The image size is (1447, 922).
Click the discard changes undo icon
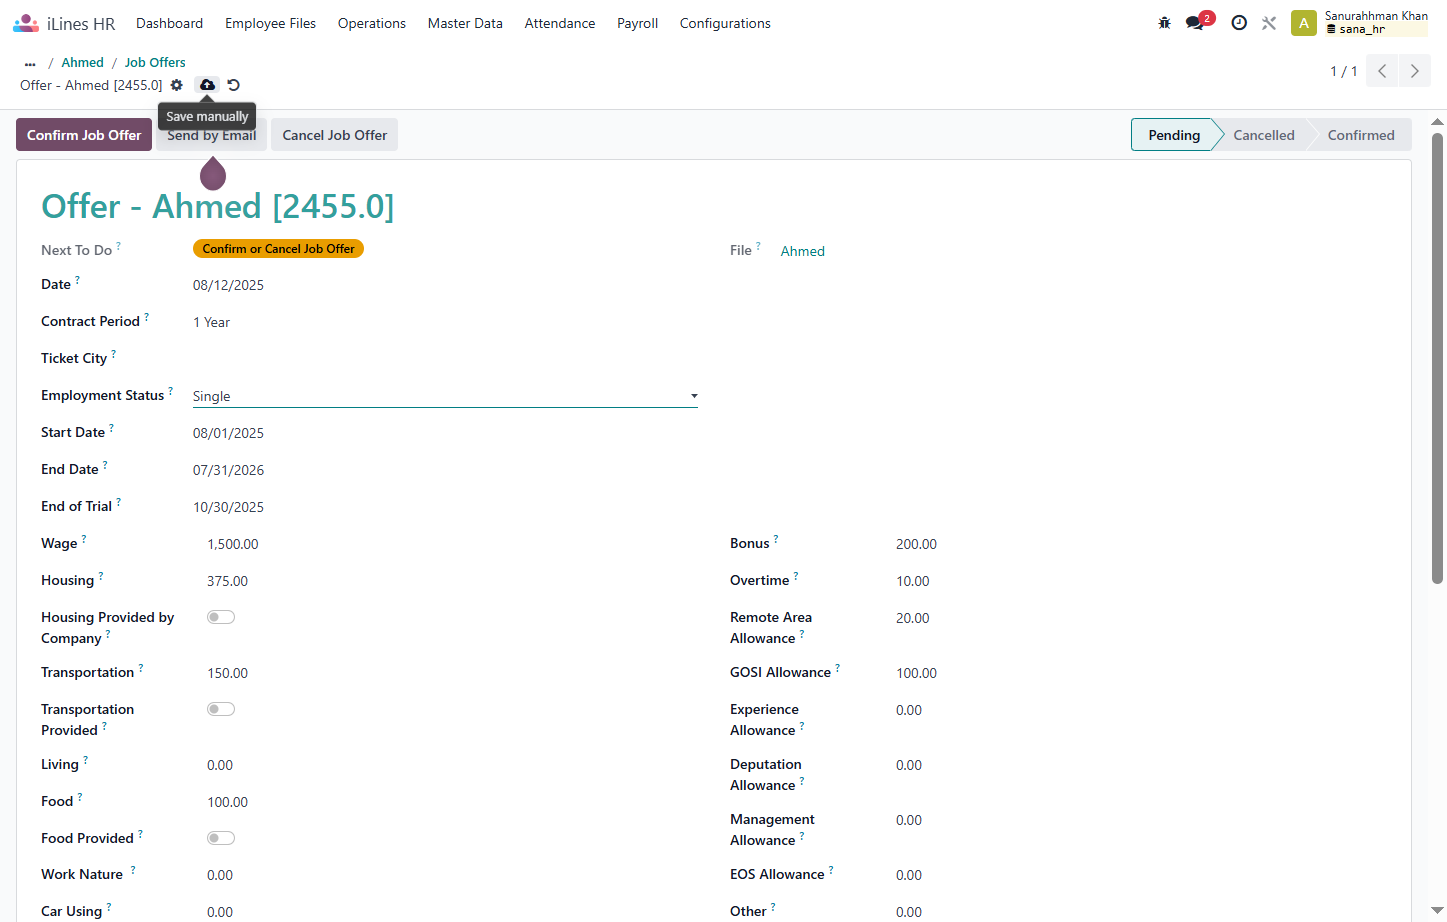pos(233,85)
